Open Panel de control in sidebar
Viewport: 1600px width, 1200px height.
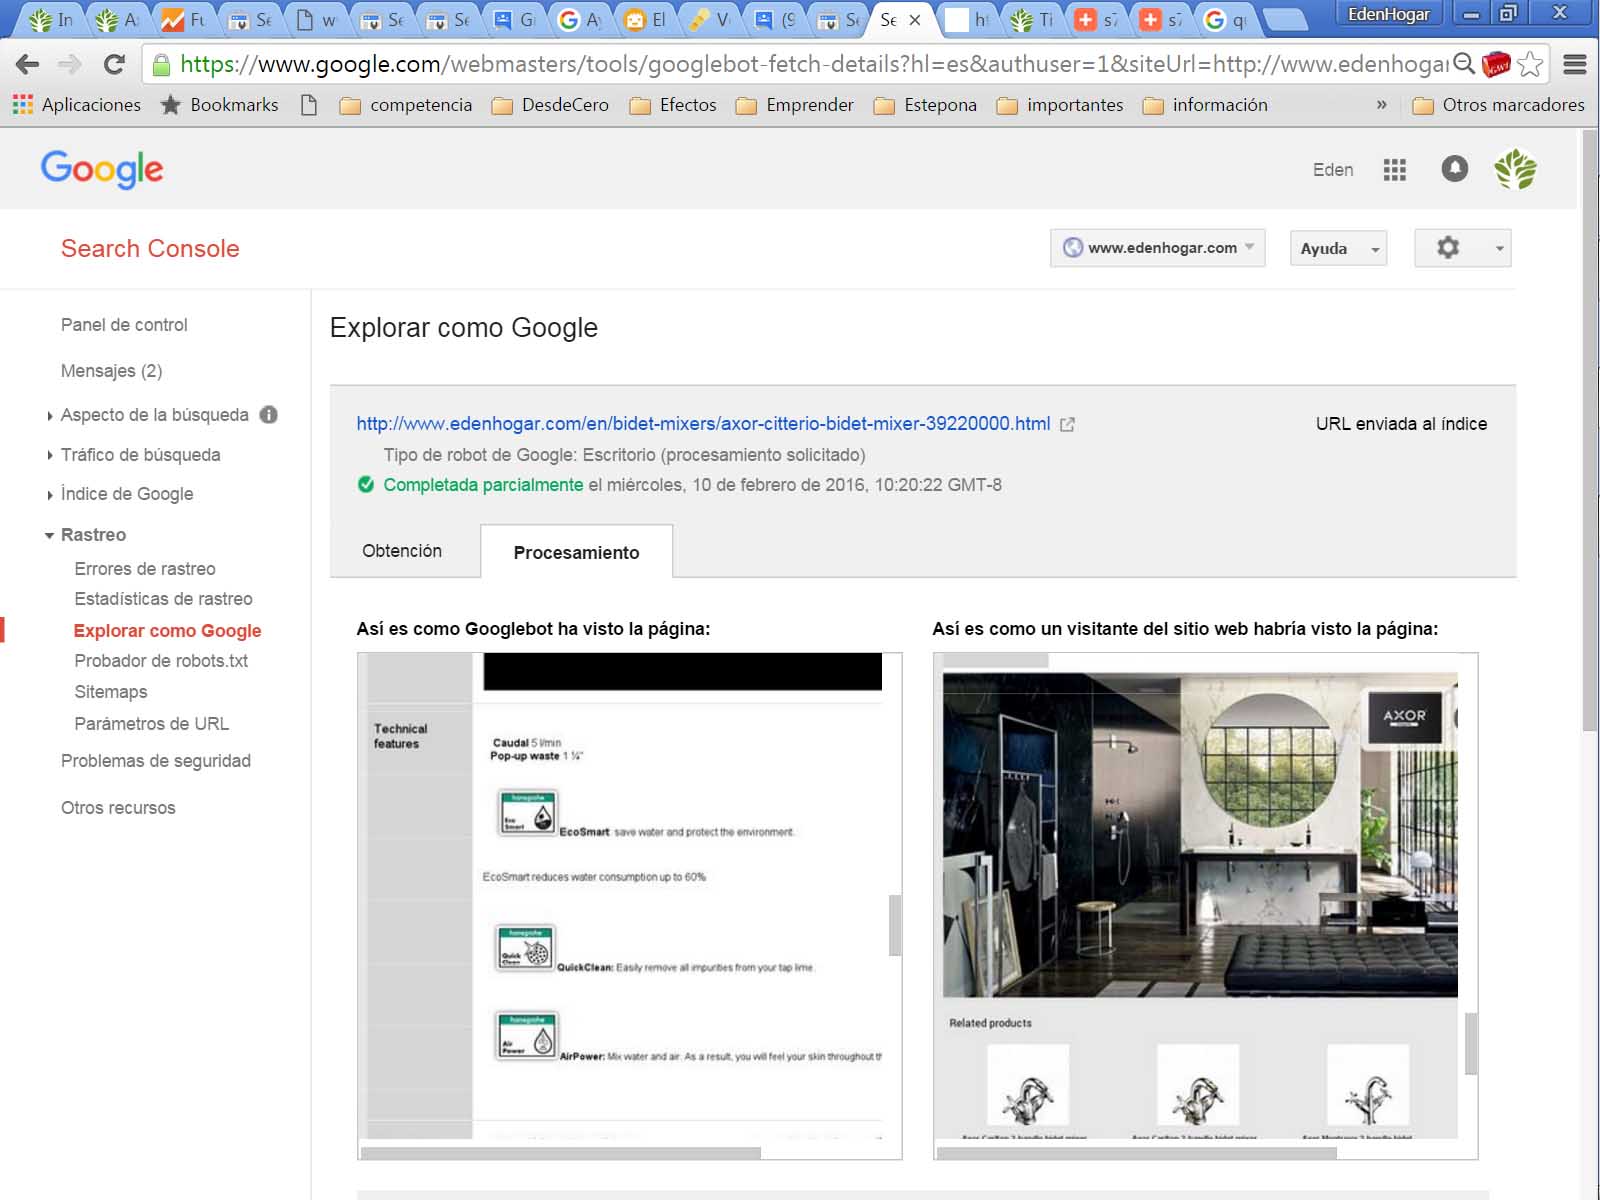(x=124, y=325)
